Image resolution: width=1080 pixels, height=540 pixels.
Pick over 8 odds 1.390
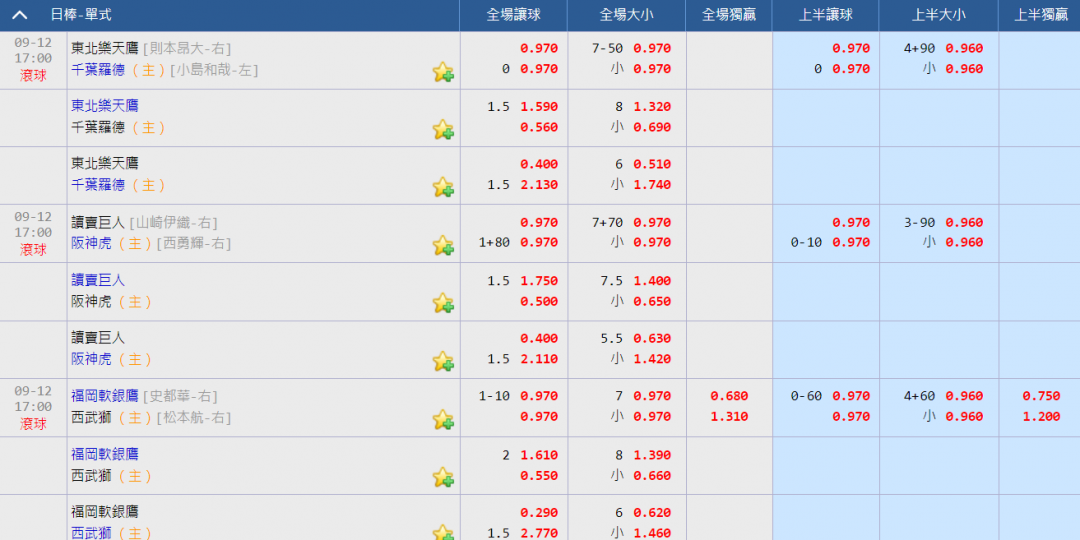pyautogui.click(x=652, y=455)
